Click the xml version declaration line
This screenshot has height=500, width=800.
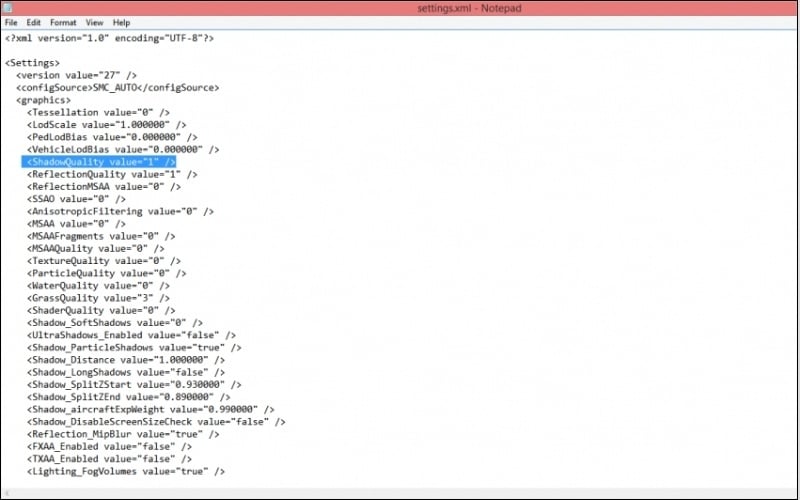click(109, 38)
